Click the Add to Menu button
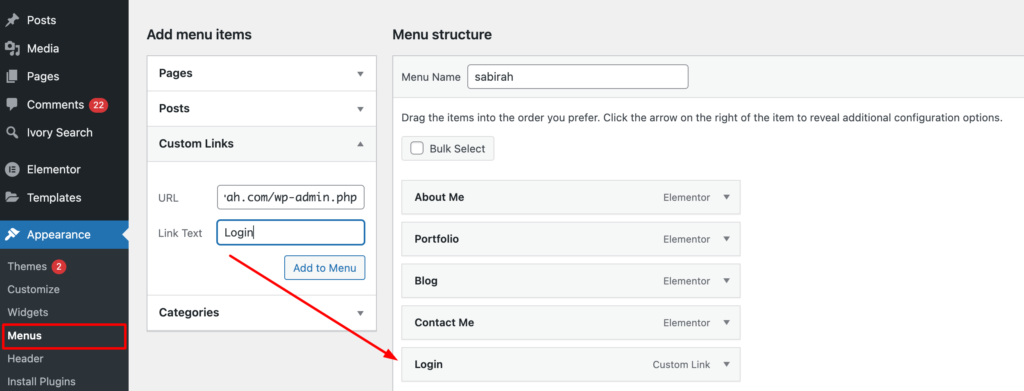 tap(325, 268)
